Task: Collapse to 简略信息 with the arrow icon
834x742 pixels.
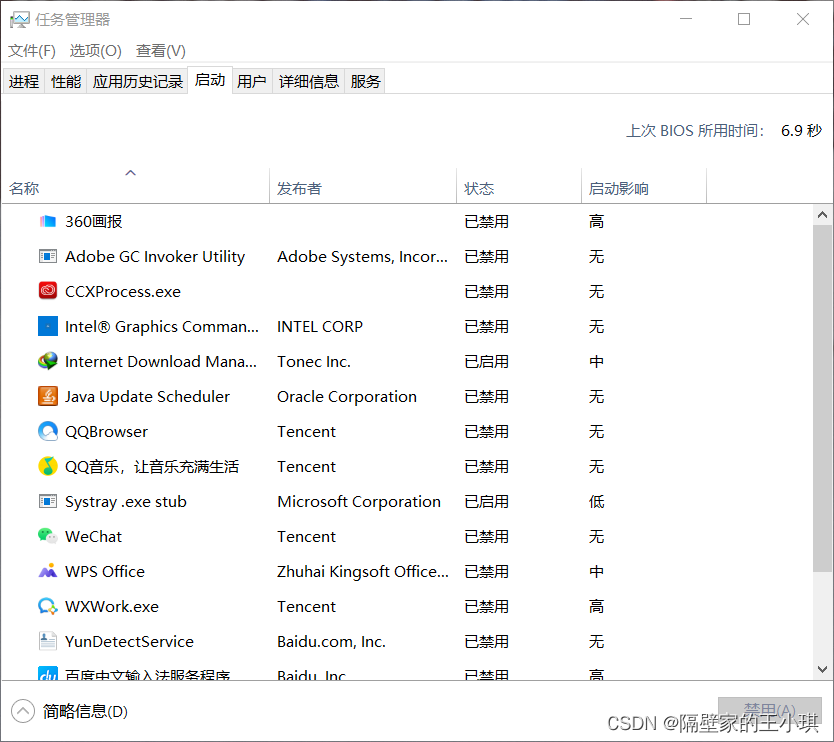Action: [23, 711]
